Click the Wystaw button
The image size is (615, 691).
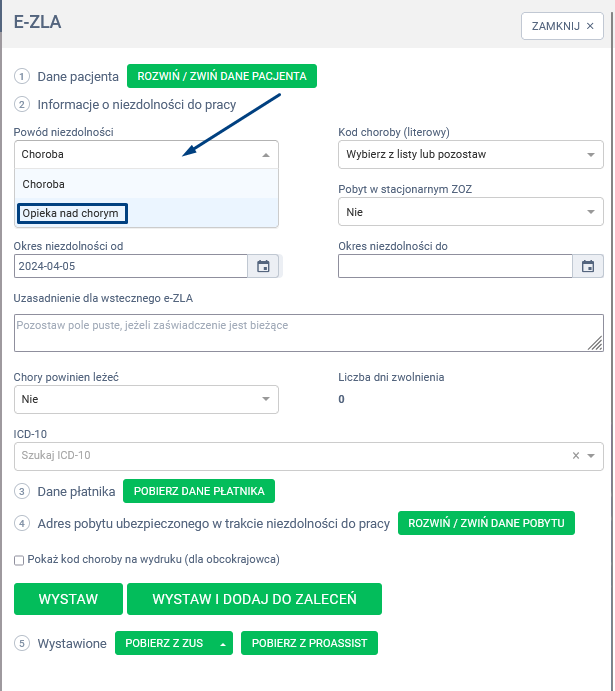click(68, 599)
